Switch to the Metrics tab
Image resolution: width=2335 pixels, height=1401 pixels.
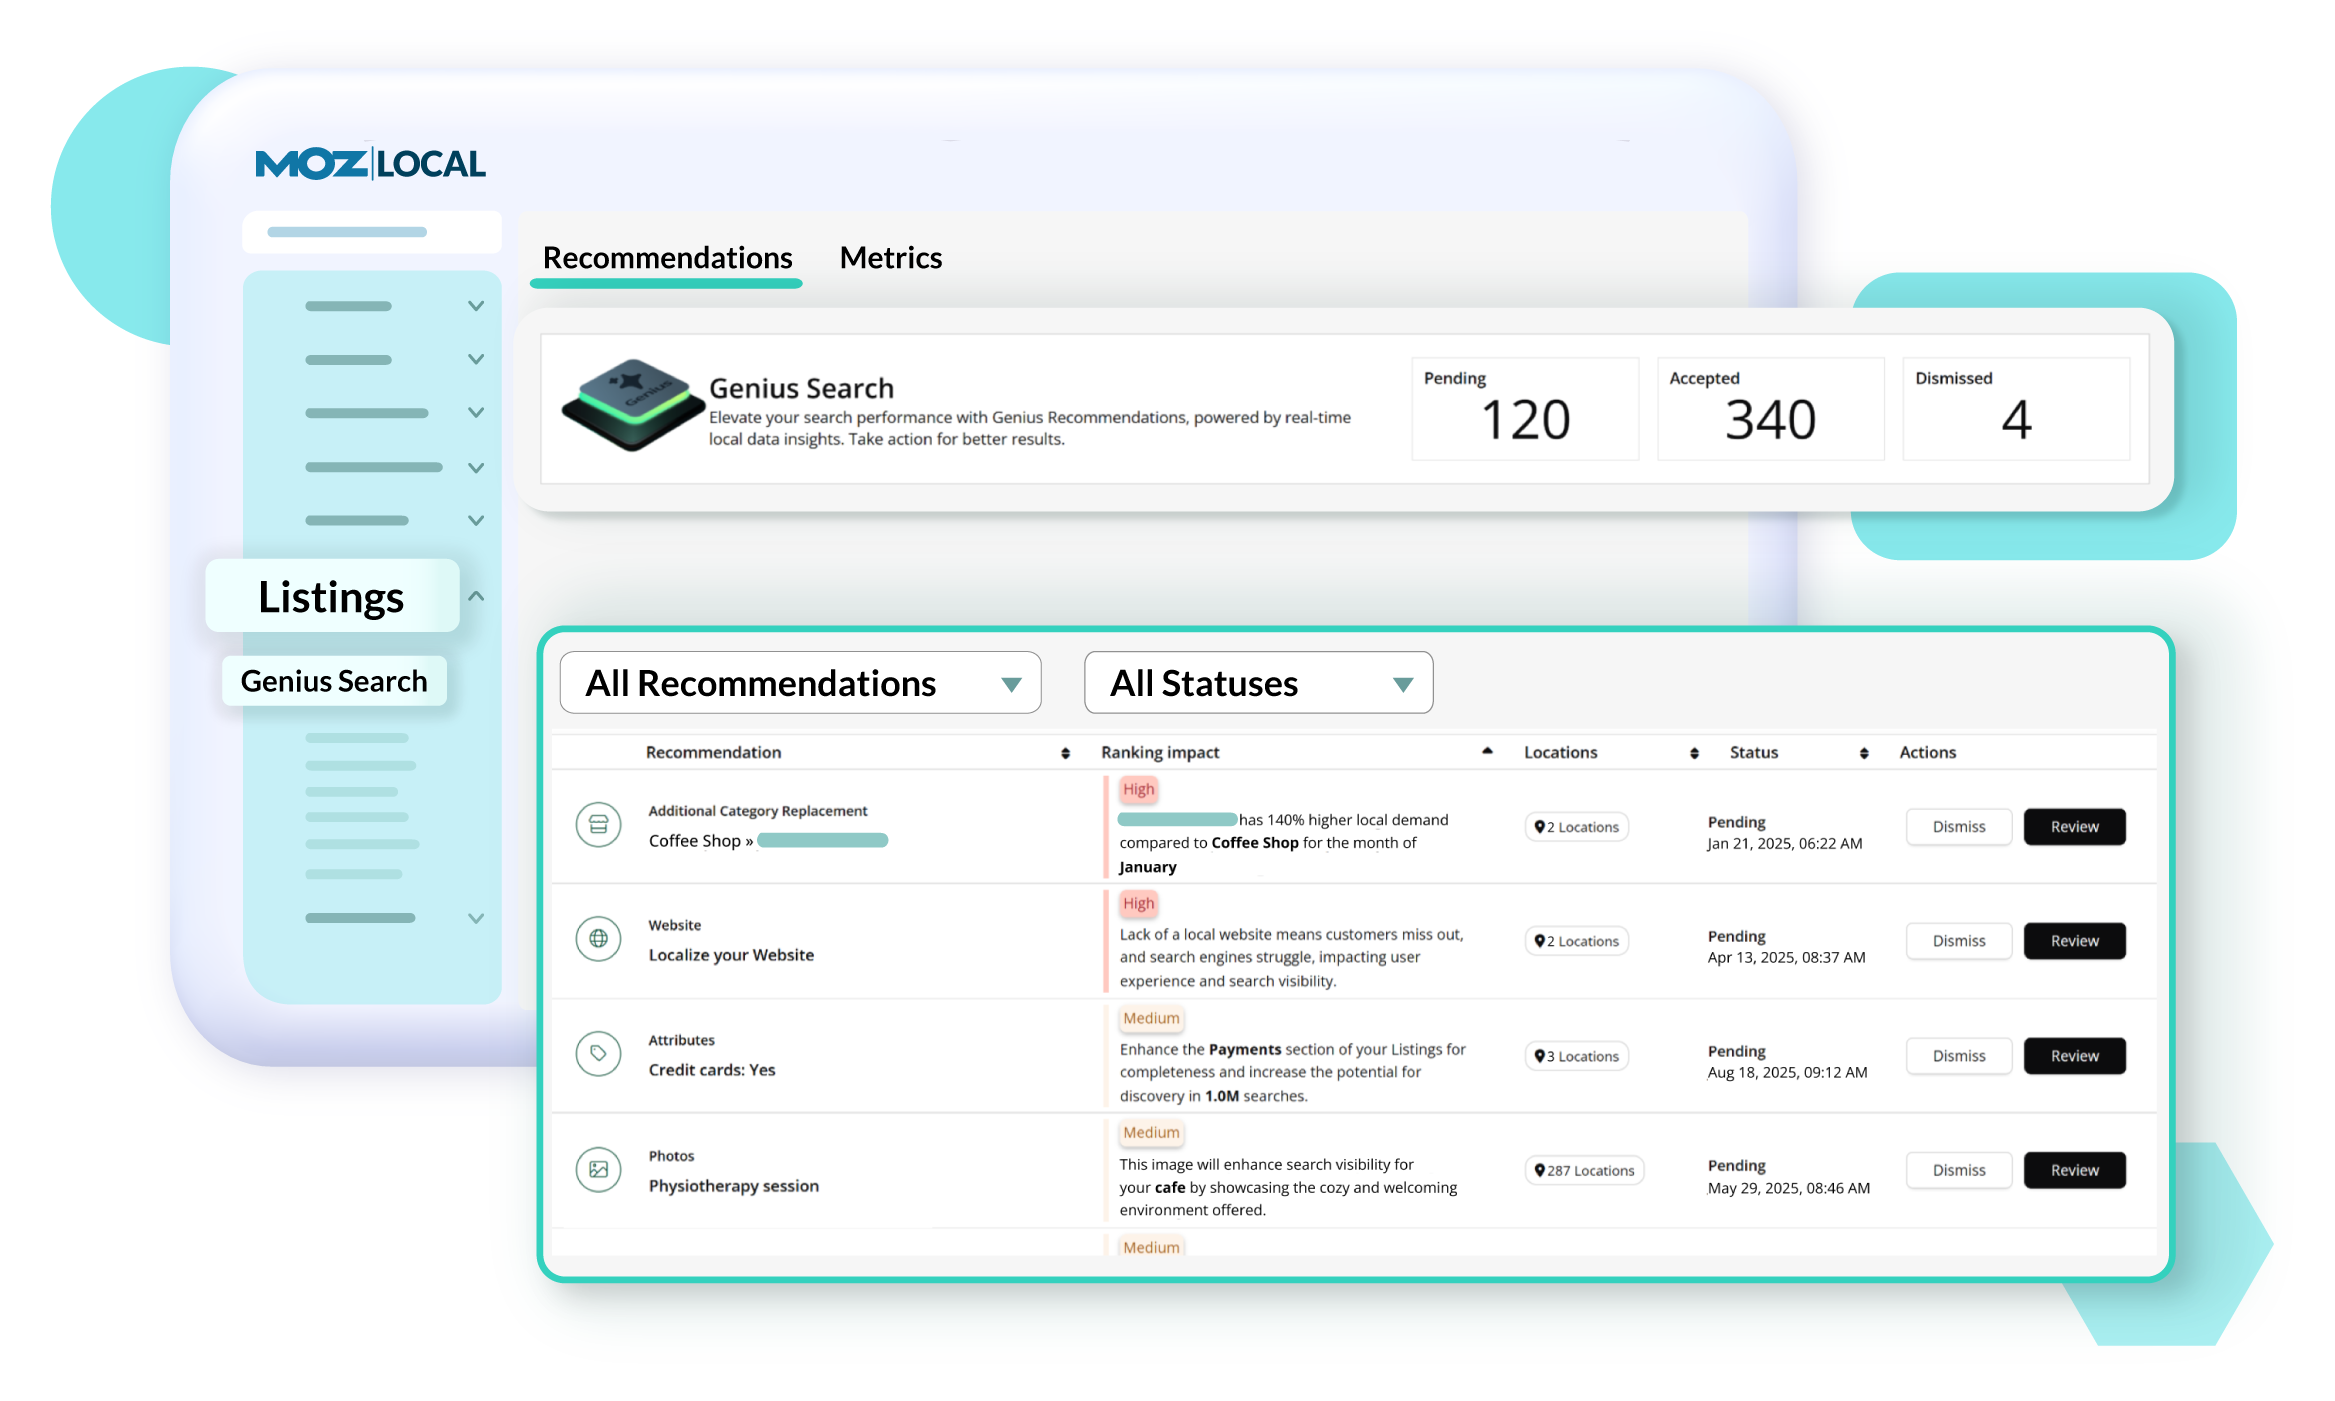tap(890, 257)
